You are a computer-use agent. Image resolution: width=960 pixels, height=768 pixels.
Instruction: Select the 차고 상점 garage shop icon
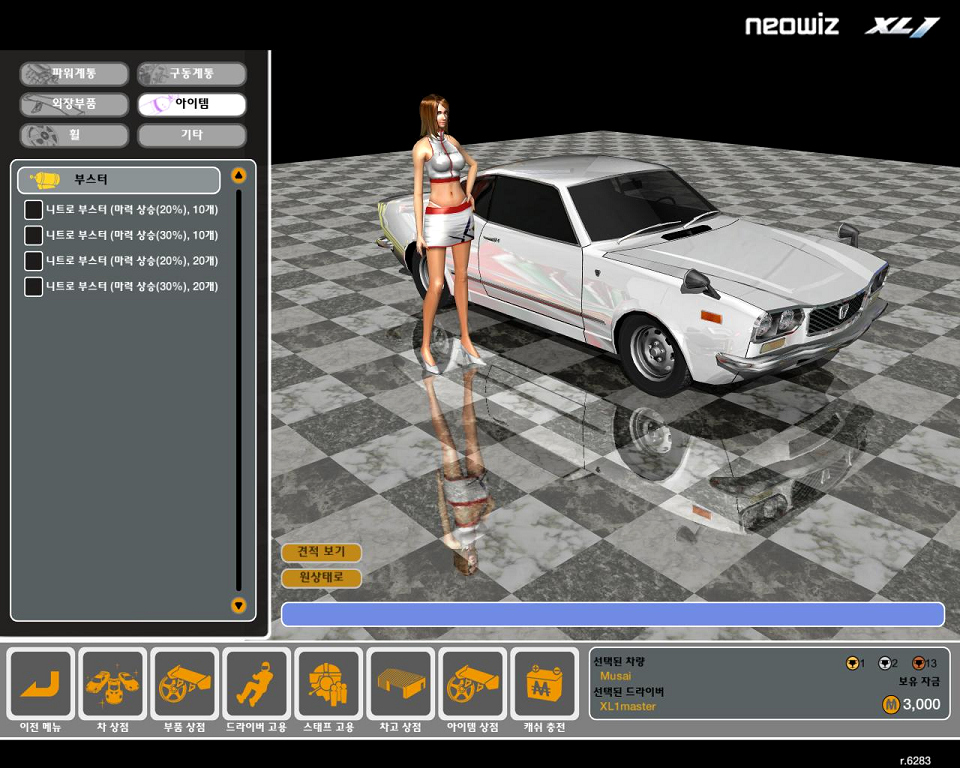401,685
